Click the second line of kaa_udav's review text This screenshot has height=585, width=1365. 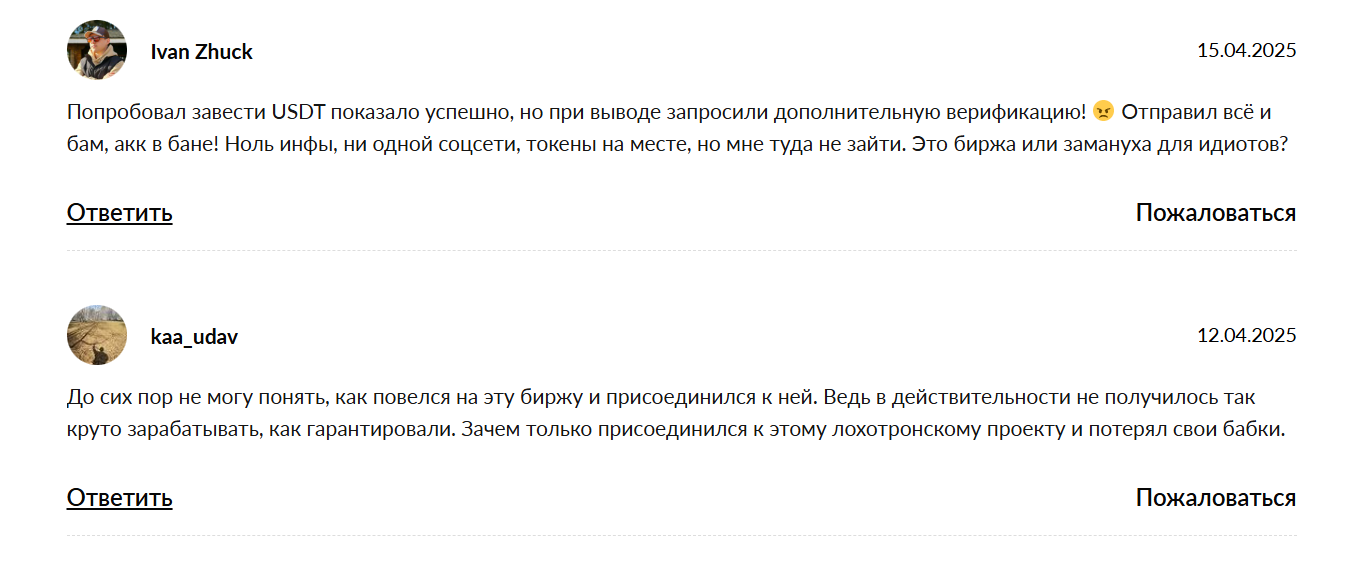(675, 431)
